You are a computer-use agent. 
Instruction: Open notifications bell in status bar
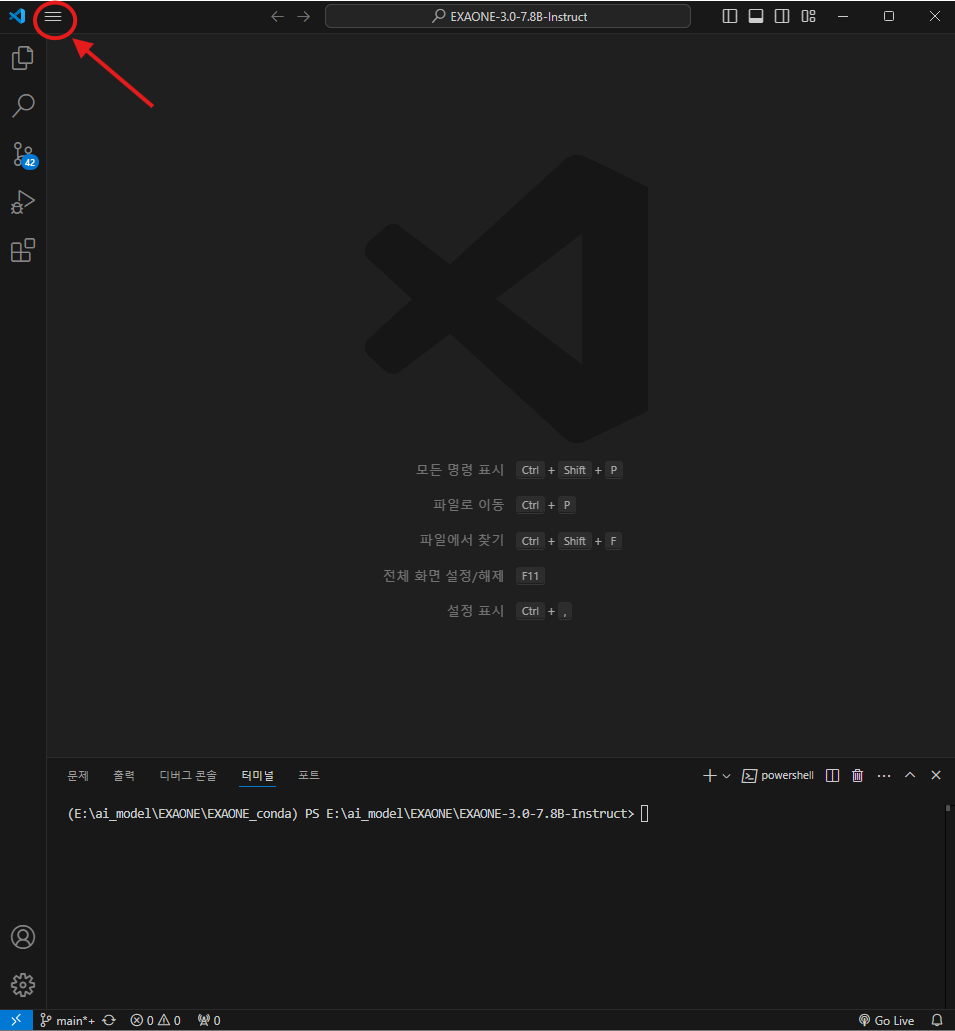pyautogui.click(x=937, y=1020)
